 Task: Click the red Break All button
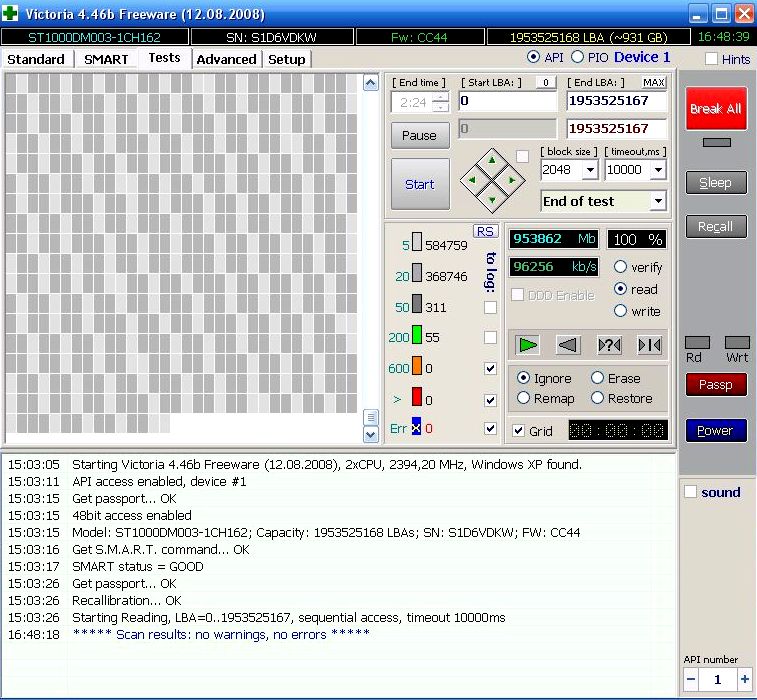716,108
